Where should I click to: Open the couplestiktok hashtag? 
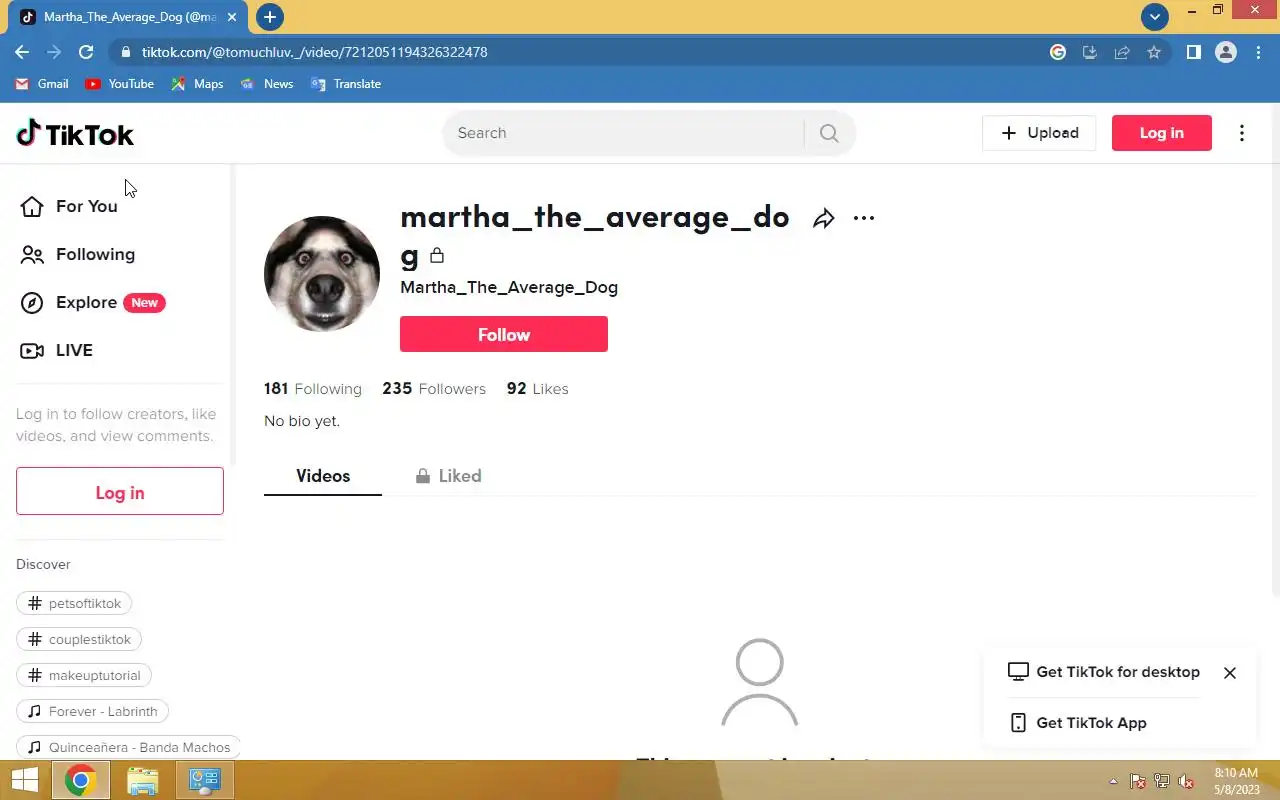80,639
